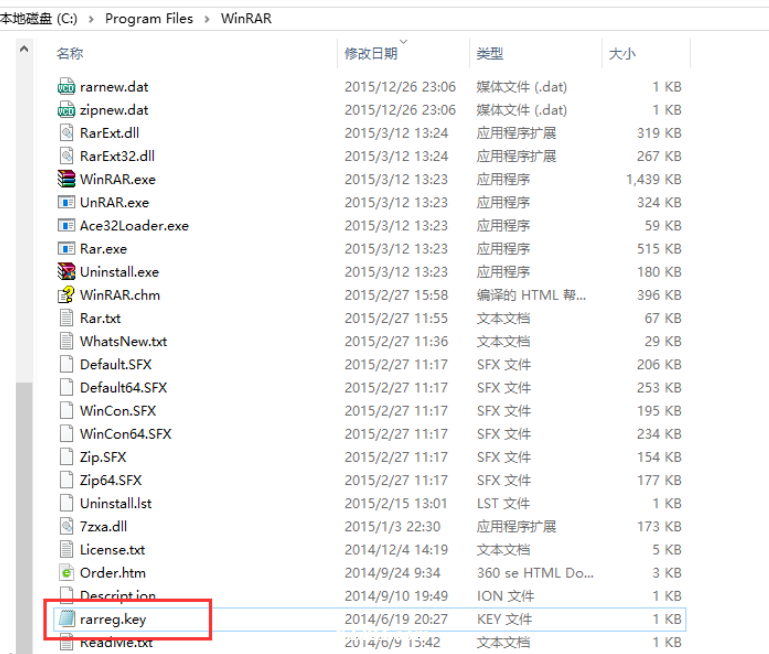Screen dimensions: 769x654
Task: Sort by 大小 column header
Action: (622, 53)
